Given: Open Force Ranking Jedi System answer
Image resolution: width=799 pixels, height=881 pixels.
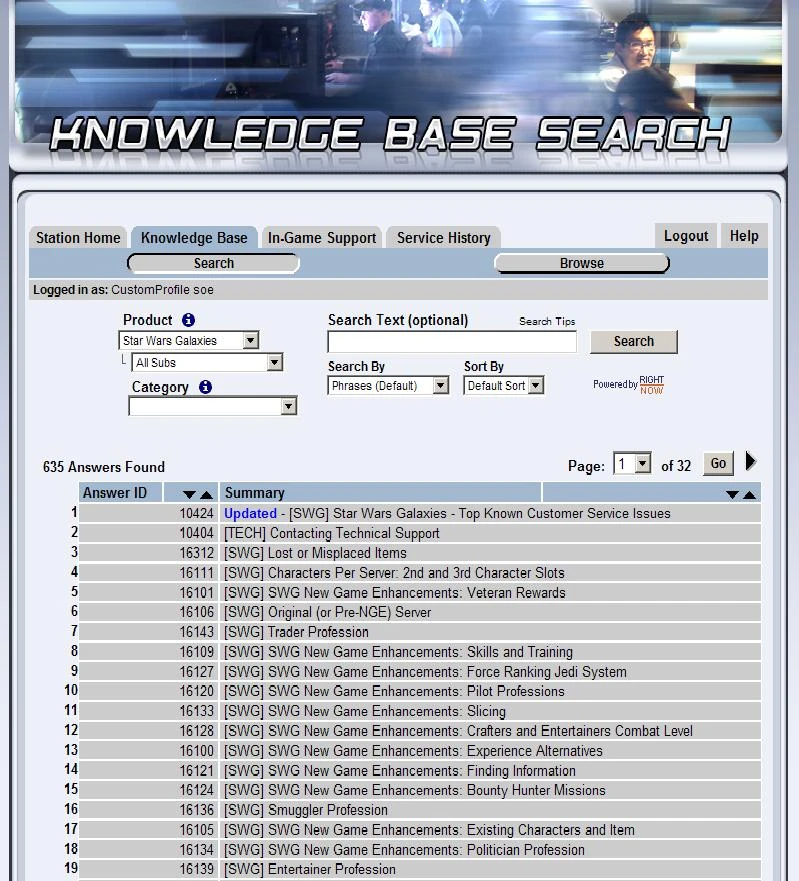Looking at the screenshot, I should (425, 672).
